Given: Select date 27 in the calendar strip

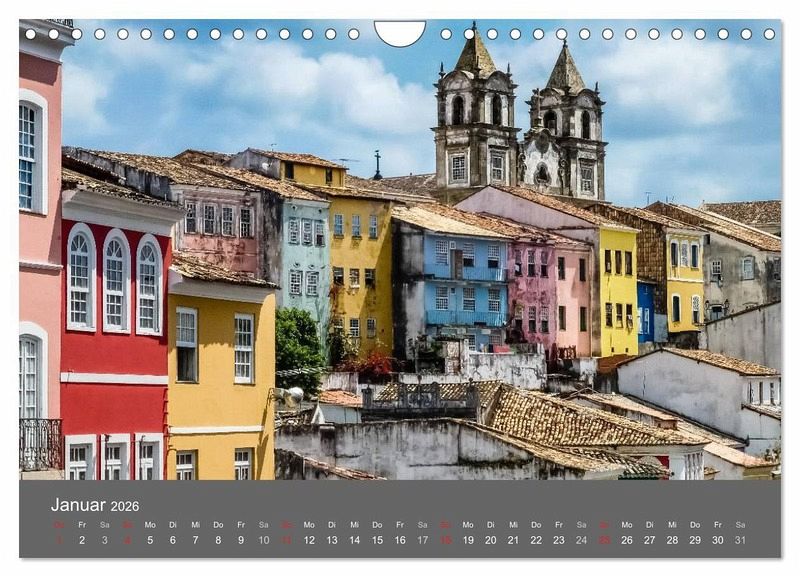Looking at the screenshot, I should (x=649, y=540).
